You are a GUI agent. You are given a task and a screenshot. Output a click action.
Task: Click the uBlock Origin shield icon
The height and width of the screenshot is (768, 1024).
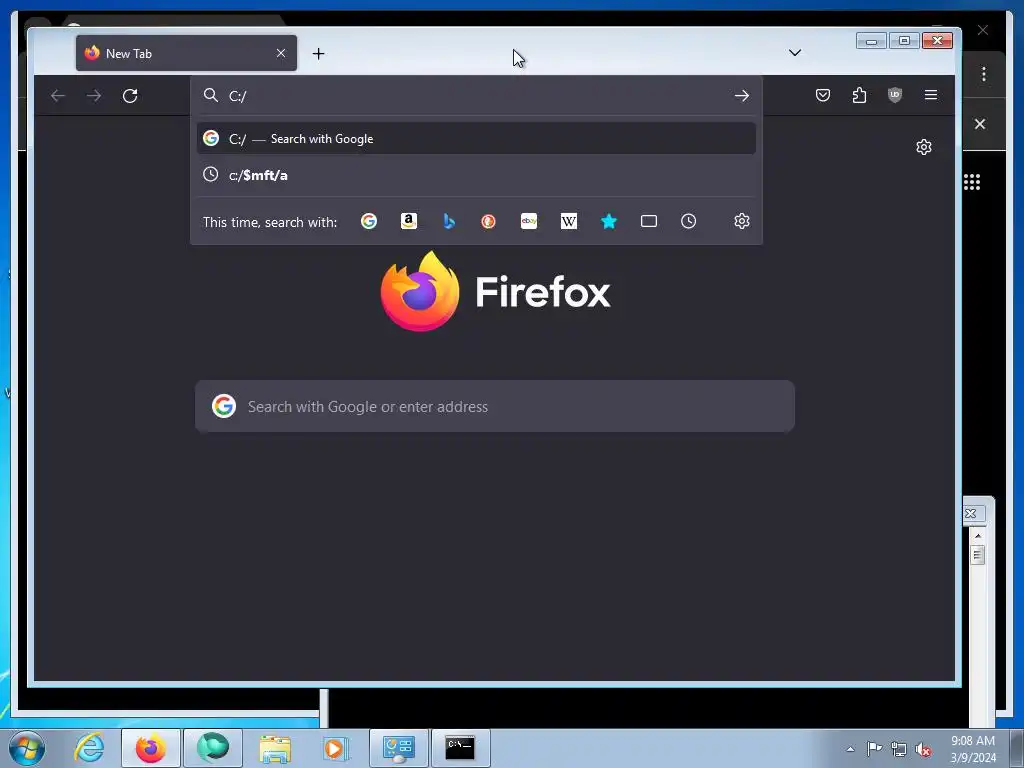(x=895, y=95)
